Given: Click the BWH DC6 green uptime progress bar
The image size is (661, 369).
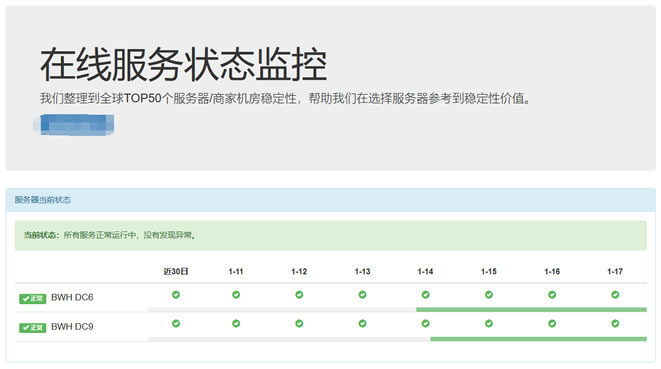Looking at the screenshot, I should point(531,310).
